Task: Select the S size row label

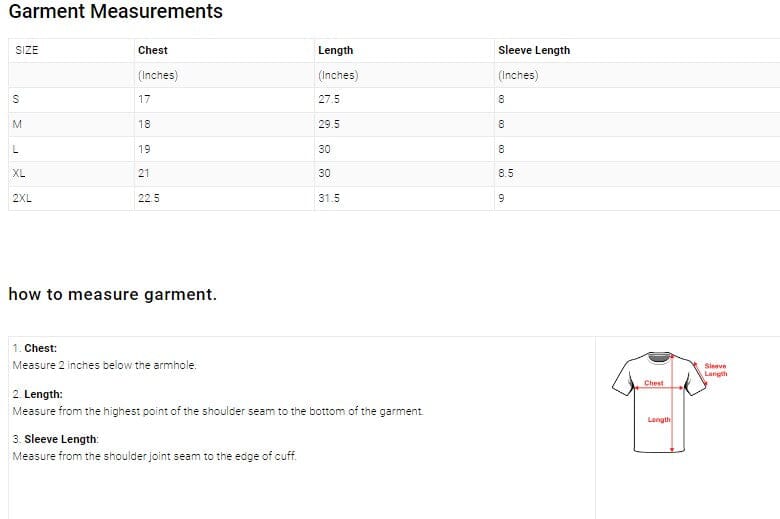Action: click(15, 100)
